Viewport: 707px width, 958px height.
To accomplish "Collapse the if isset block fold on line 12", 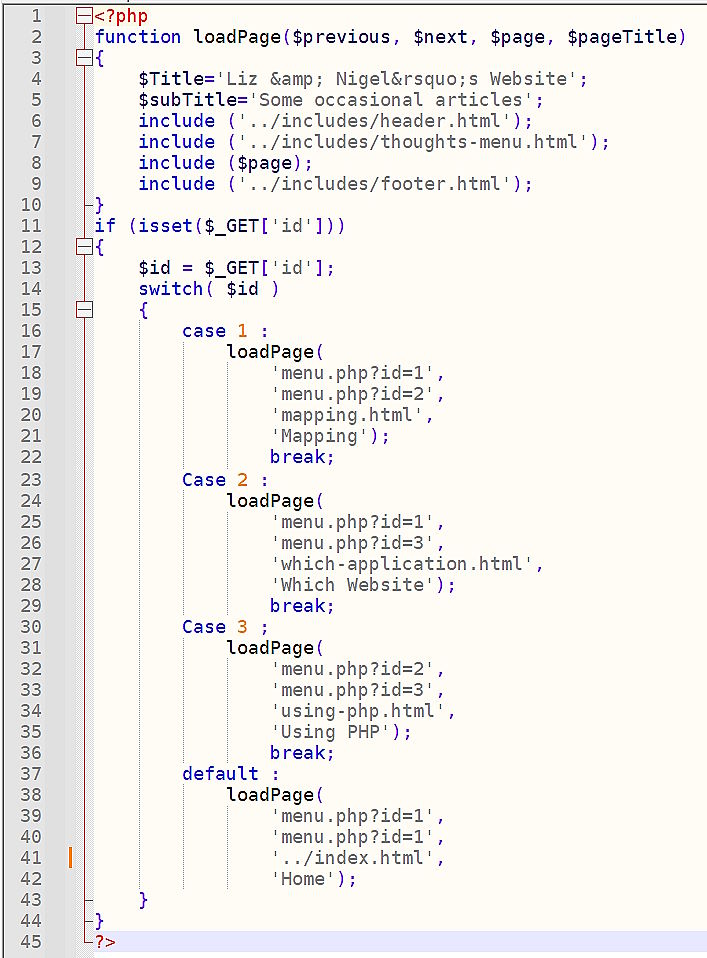I will [84, 247].
